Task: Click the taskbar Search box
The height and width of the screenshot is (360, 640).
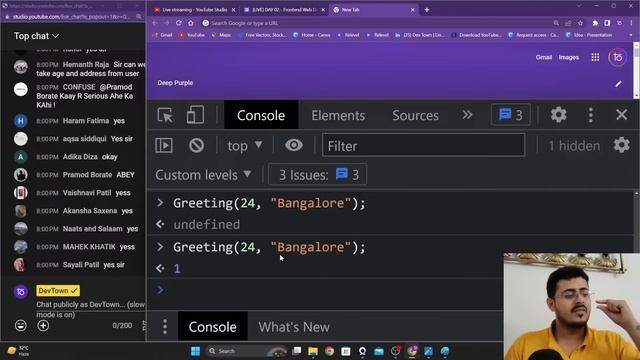Action: [246, 351]
